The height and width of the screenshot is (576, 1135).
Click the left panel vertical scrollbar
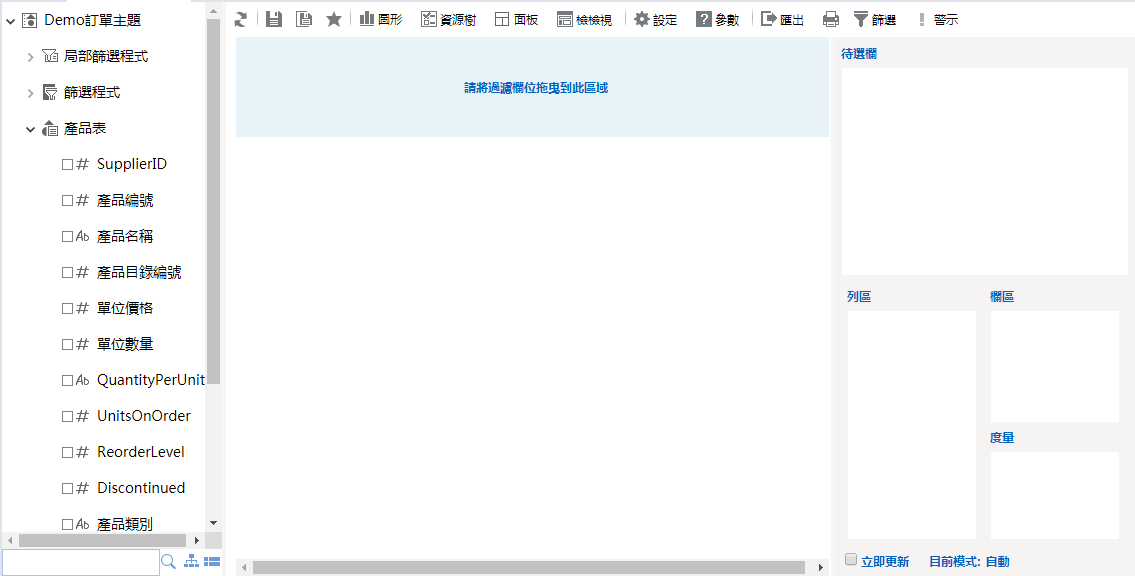click(213, 200)
